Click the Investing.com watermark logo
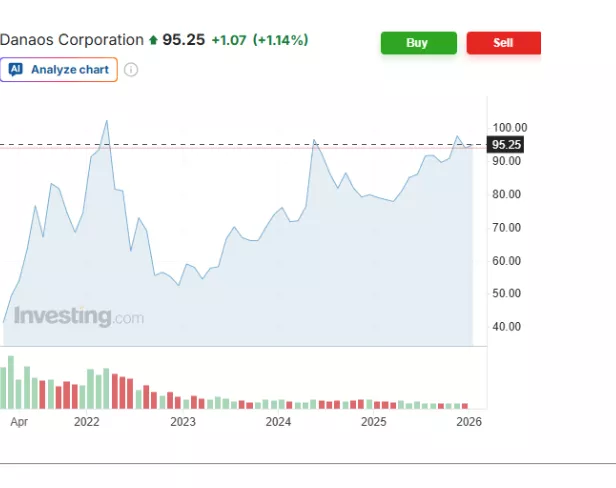616x488 pixels. pyautogui.click(x=78, y=317)
